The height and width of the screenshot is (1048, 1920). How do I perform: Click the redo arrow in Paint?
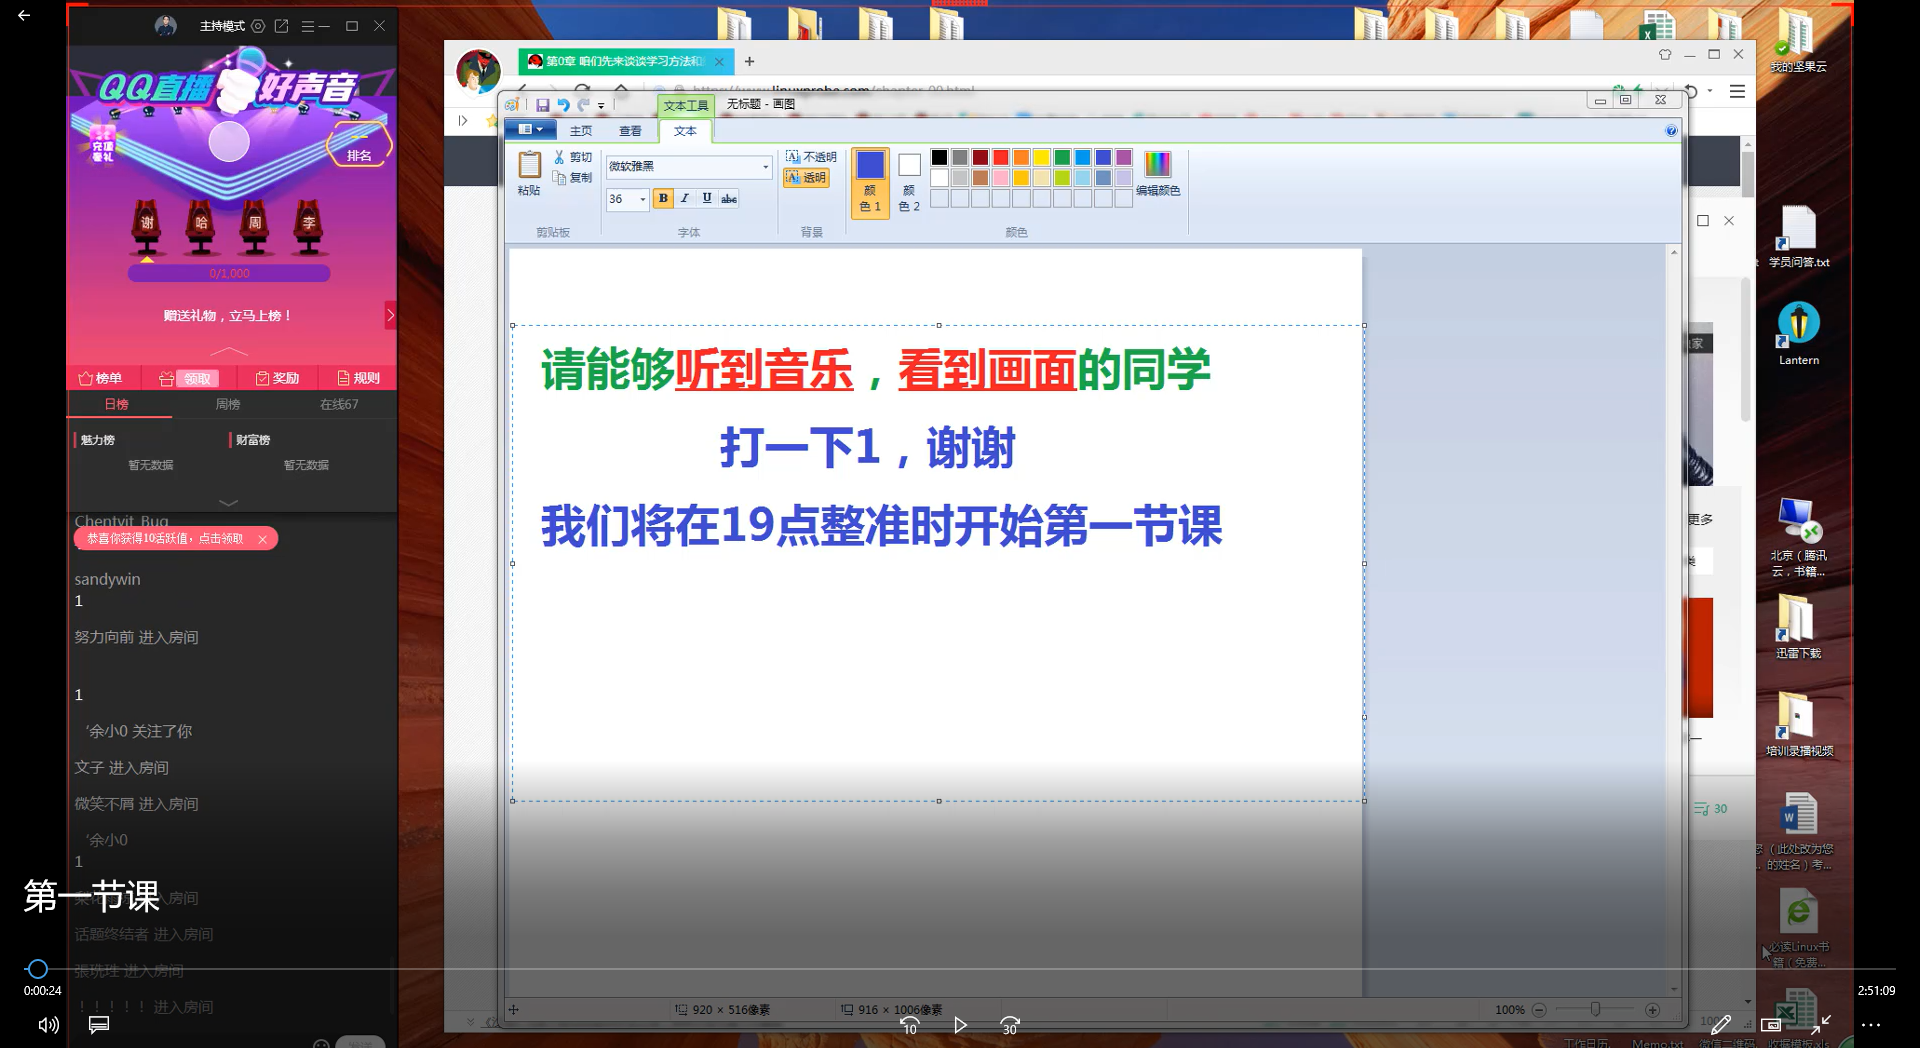tap(583, 105)
